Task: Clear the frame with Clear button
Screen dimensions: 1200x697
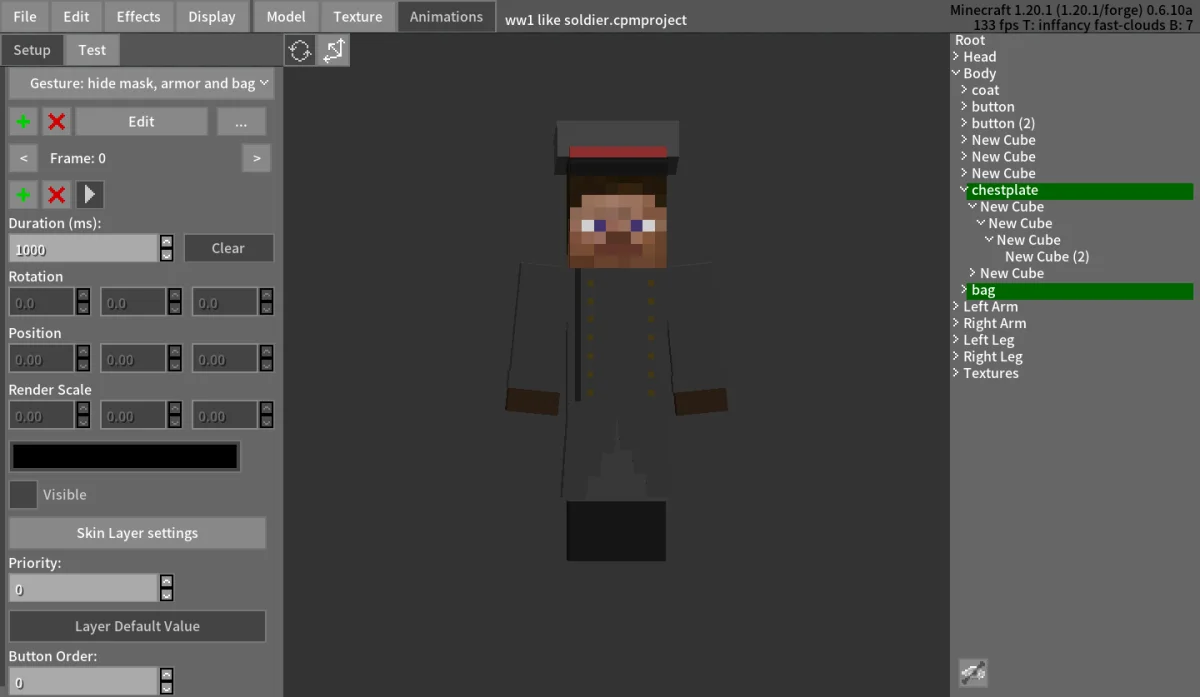Action: point(228,249)
